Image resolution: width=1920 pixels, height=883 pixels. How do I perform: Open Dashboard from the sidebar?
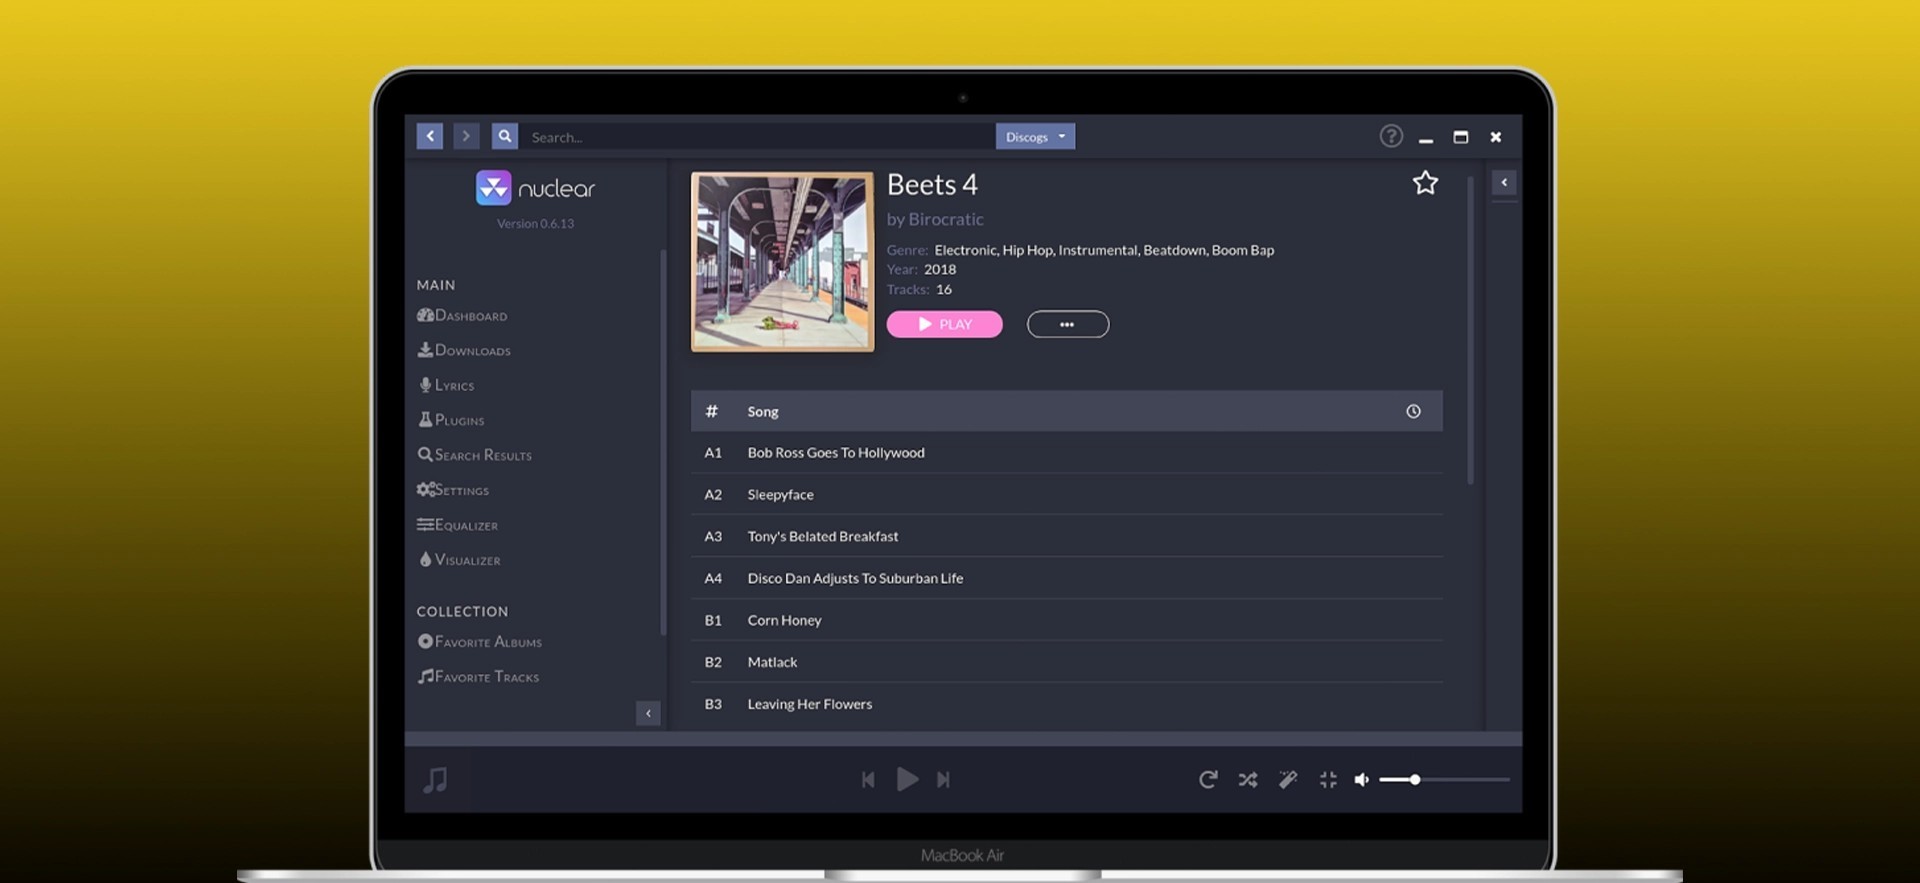coord(462,316)
